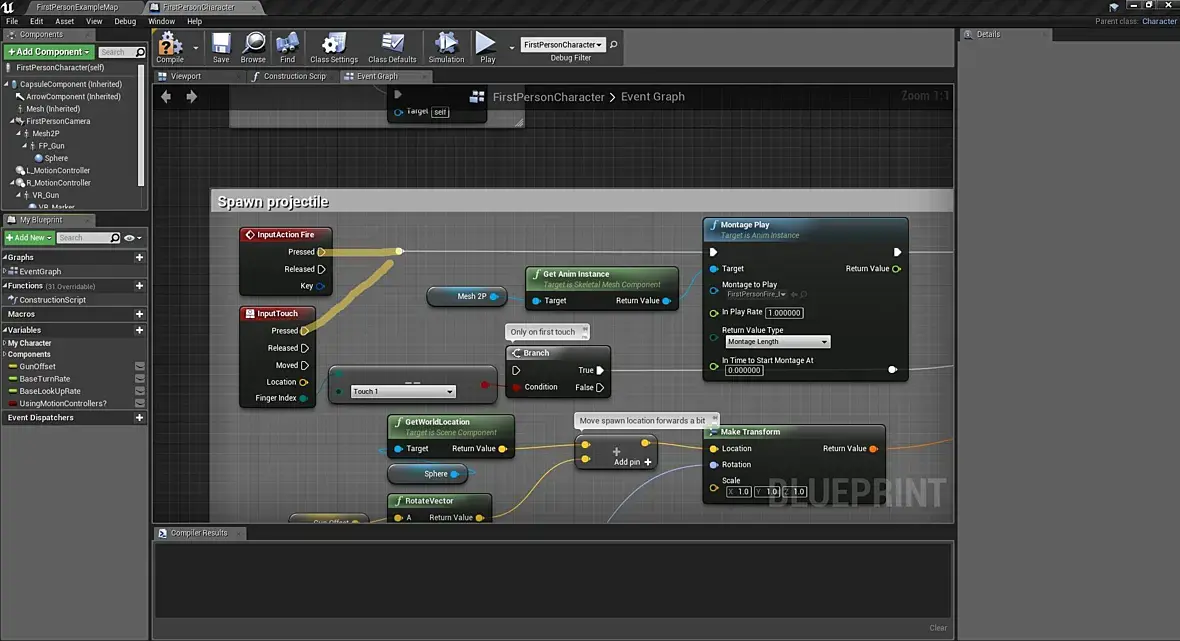
Task: Open the Montage Length return type dropdown
Action: [x=777, y=342]
